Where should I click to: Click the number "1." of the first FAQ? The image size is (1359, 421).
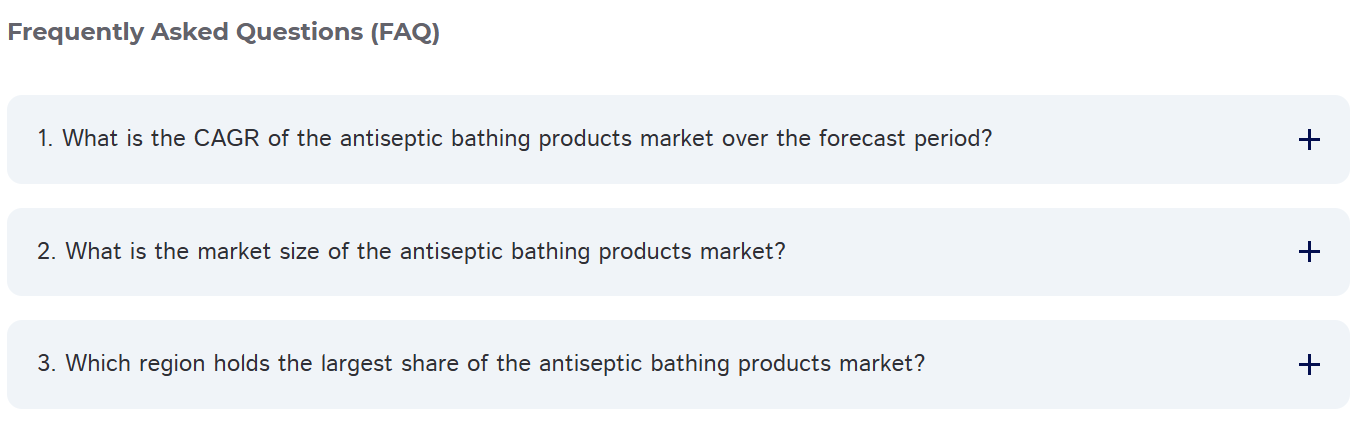click(x=46, y=138)
